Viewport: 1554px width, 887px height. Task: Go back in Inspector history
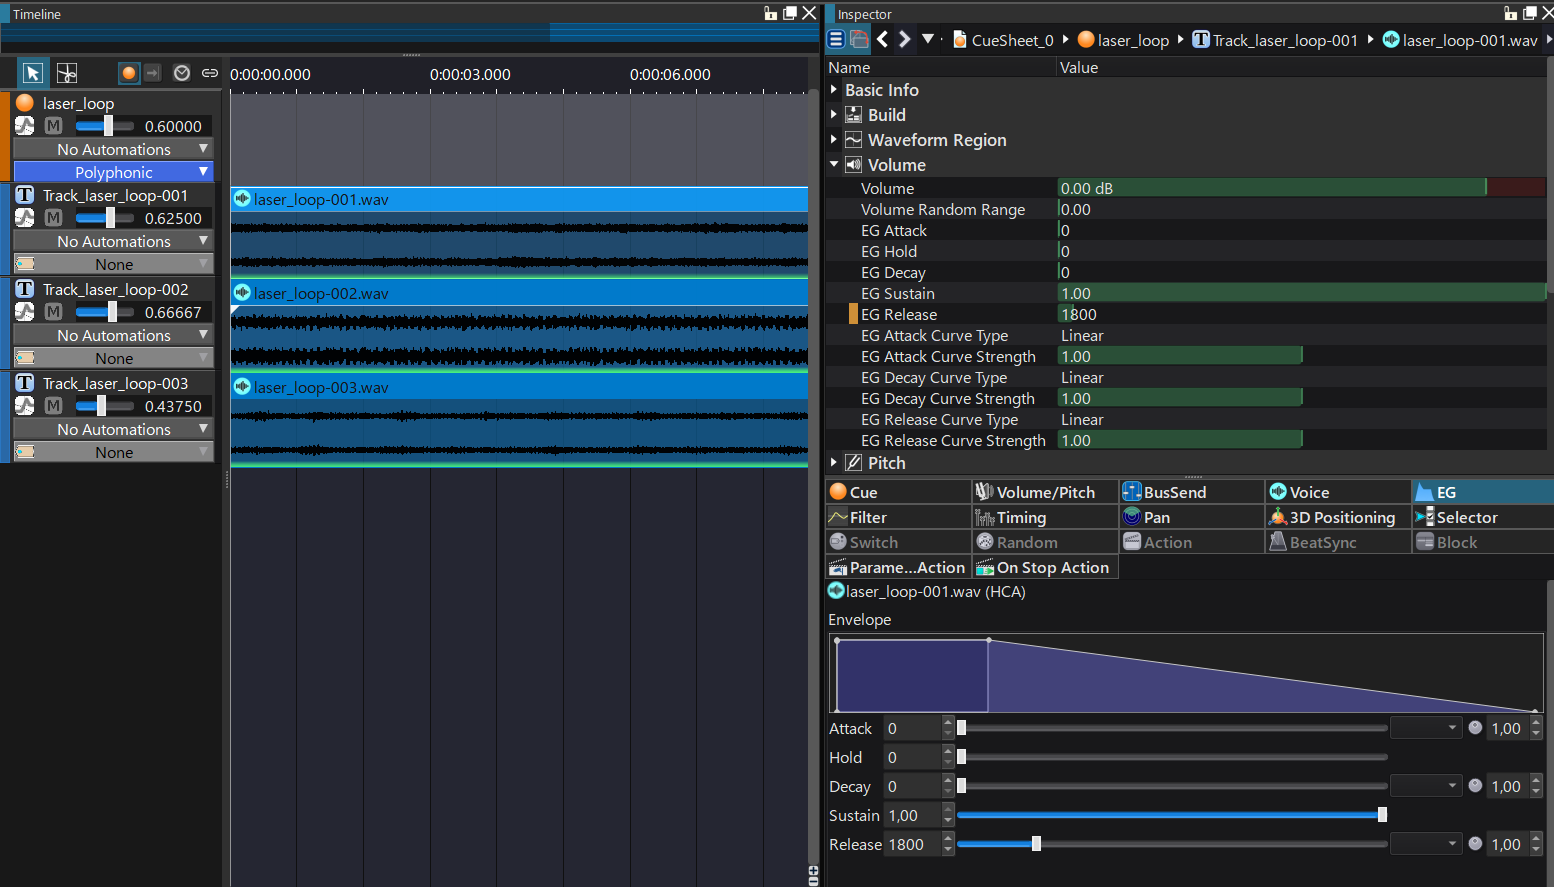(x=882, y=40)
